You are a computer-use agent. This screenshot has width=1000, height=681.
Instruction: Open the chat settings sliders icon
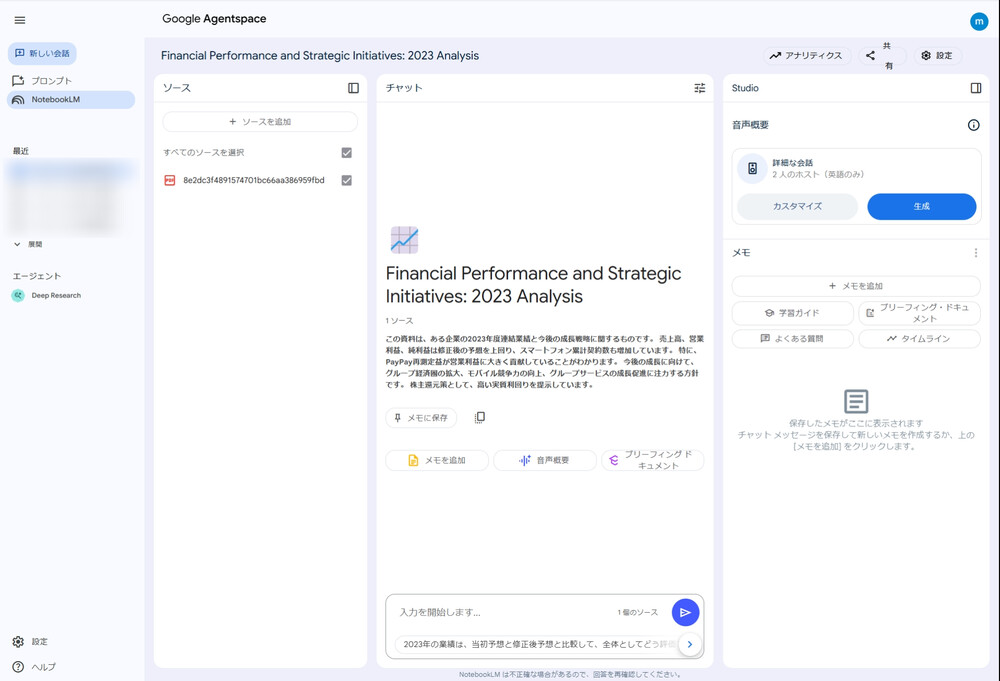click(x=699, y=88)
